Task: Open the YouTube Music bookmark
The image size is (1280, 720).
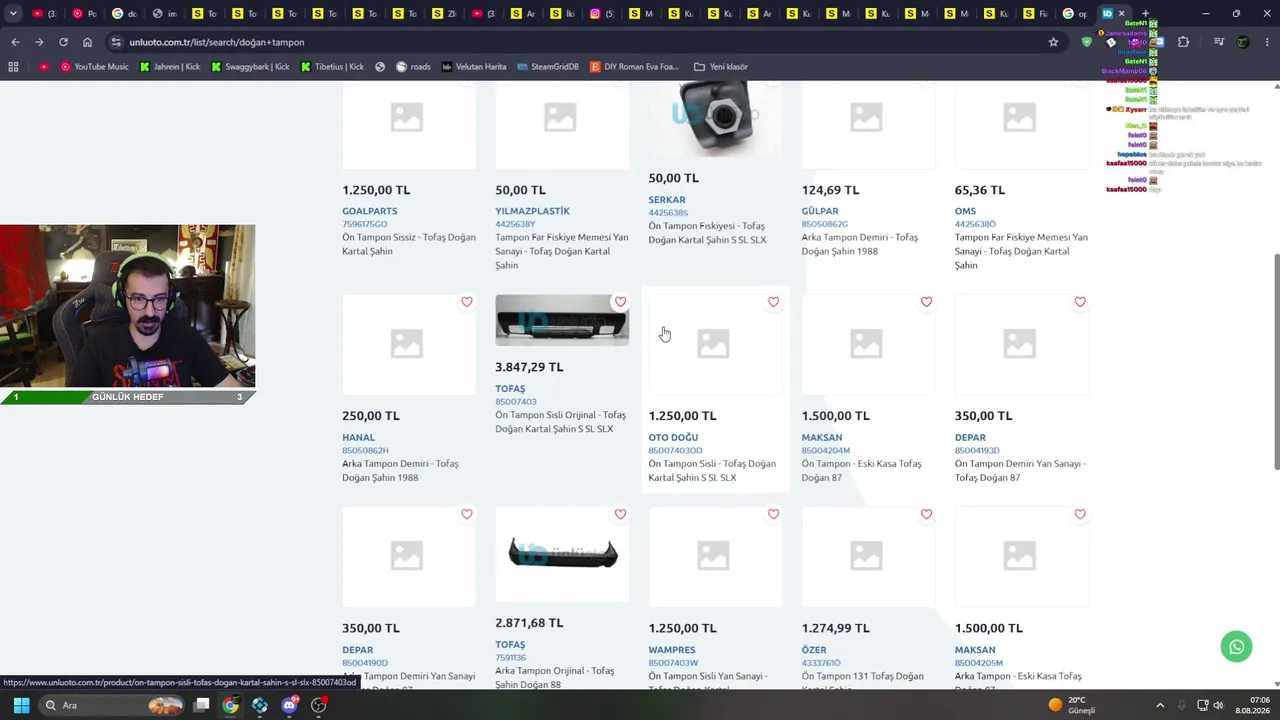Action: pyautogui.click(x=94, y=67)
